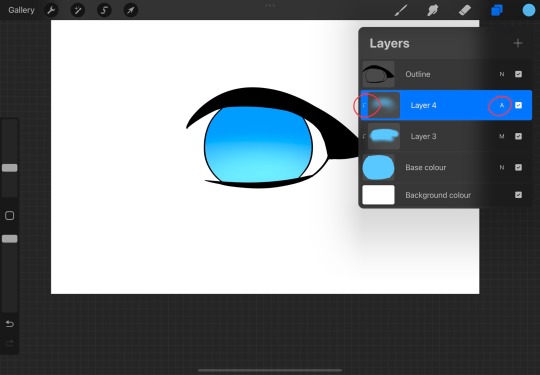Select the Paint brush tool
Screen dimensions: 540x375
(x=401, y=10)
